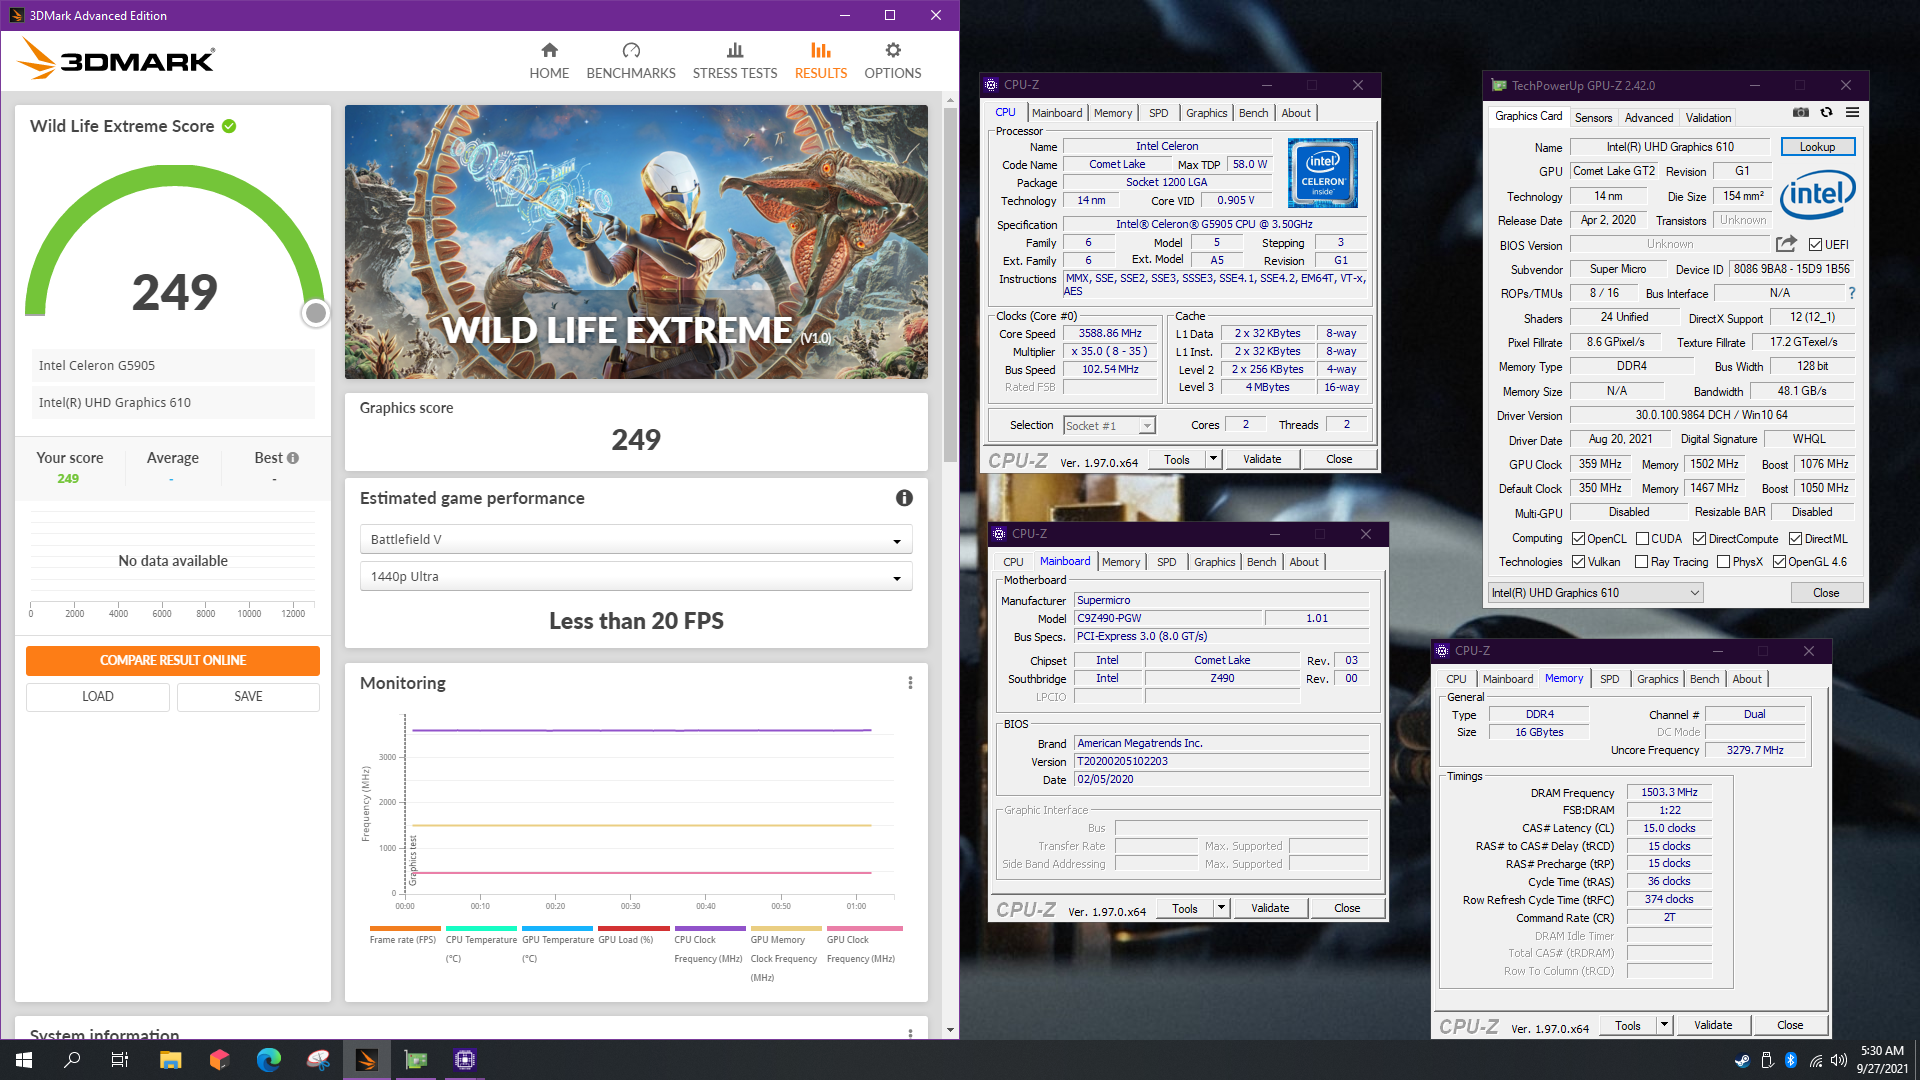This screenshot has width=1920, height=1080.
Task: Toggle the CUDA checkbox
Action: [x=1642, y=539]
